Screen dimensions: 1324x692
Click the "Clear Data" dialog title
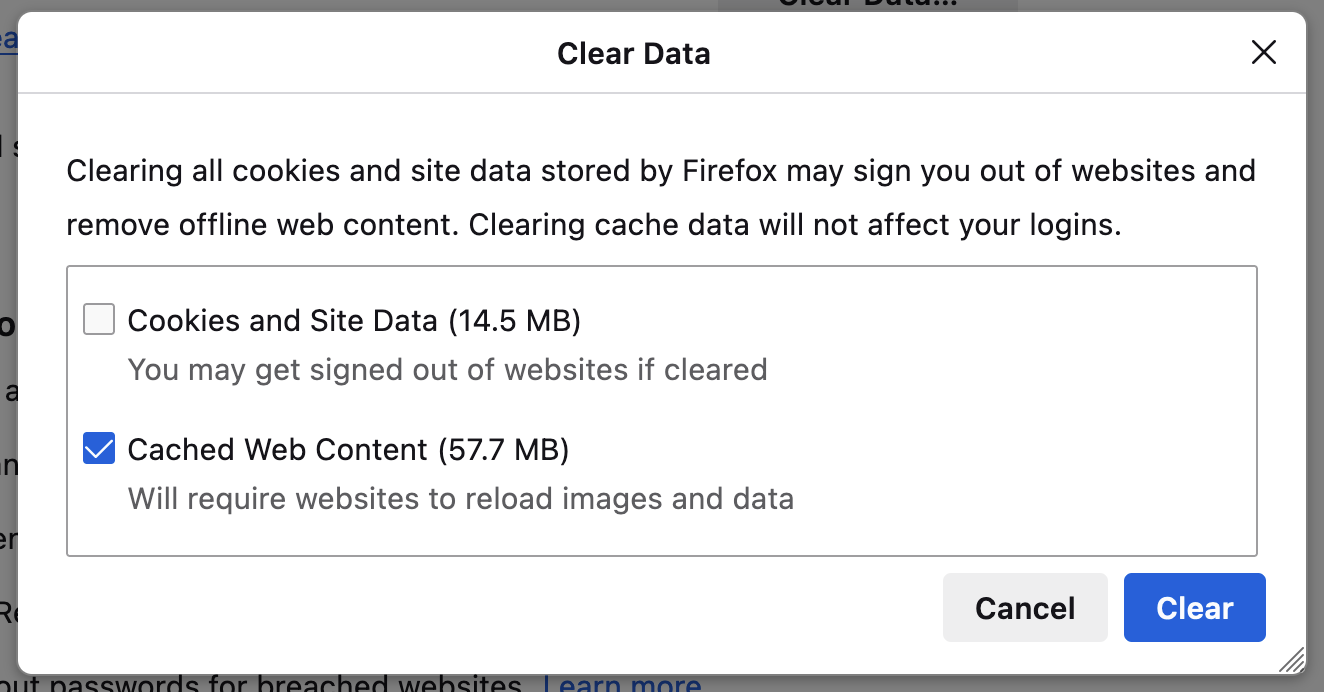pos(634,53)
